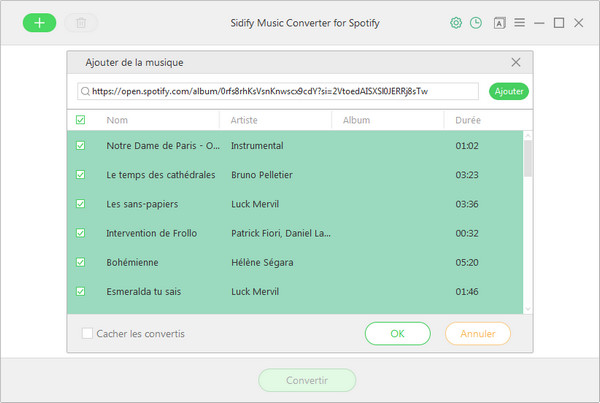The image size is (600, 403).
Task: Open the hamburger menu icon
Action: click(x=519, y=22)
